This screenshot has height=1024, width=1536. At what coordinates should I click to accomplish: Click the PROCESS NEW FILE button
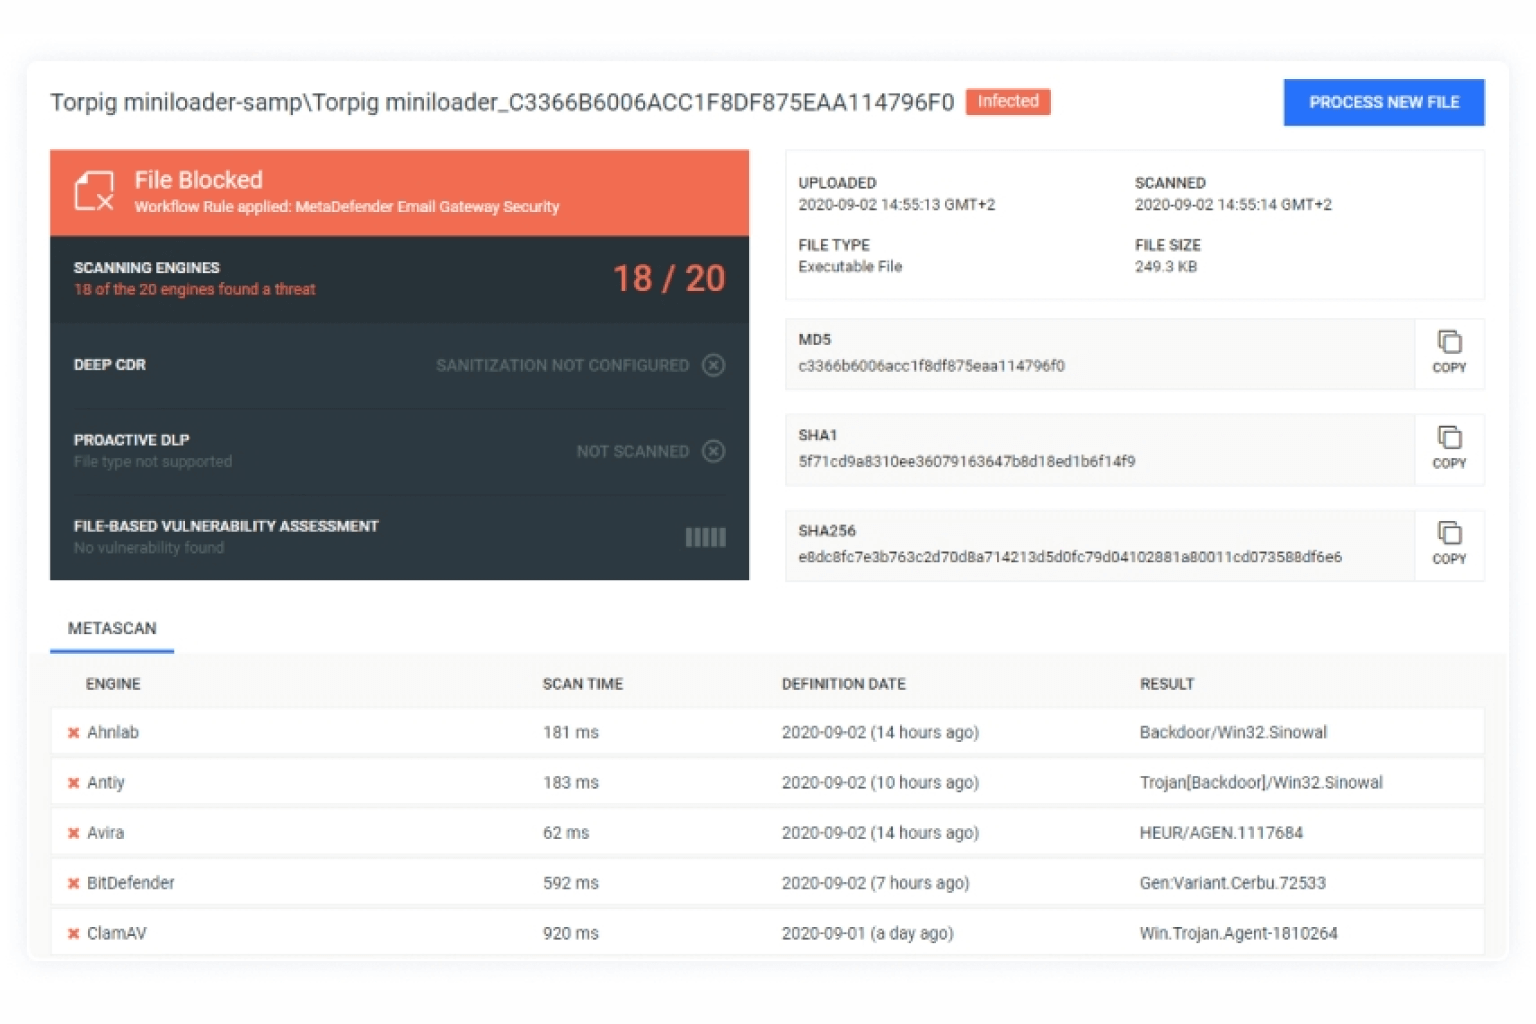click(x=1383, y=102)
